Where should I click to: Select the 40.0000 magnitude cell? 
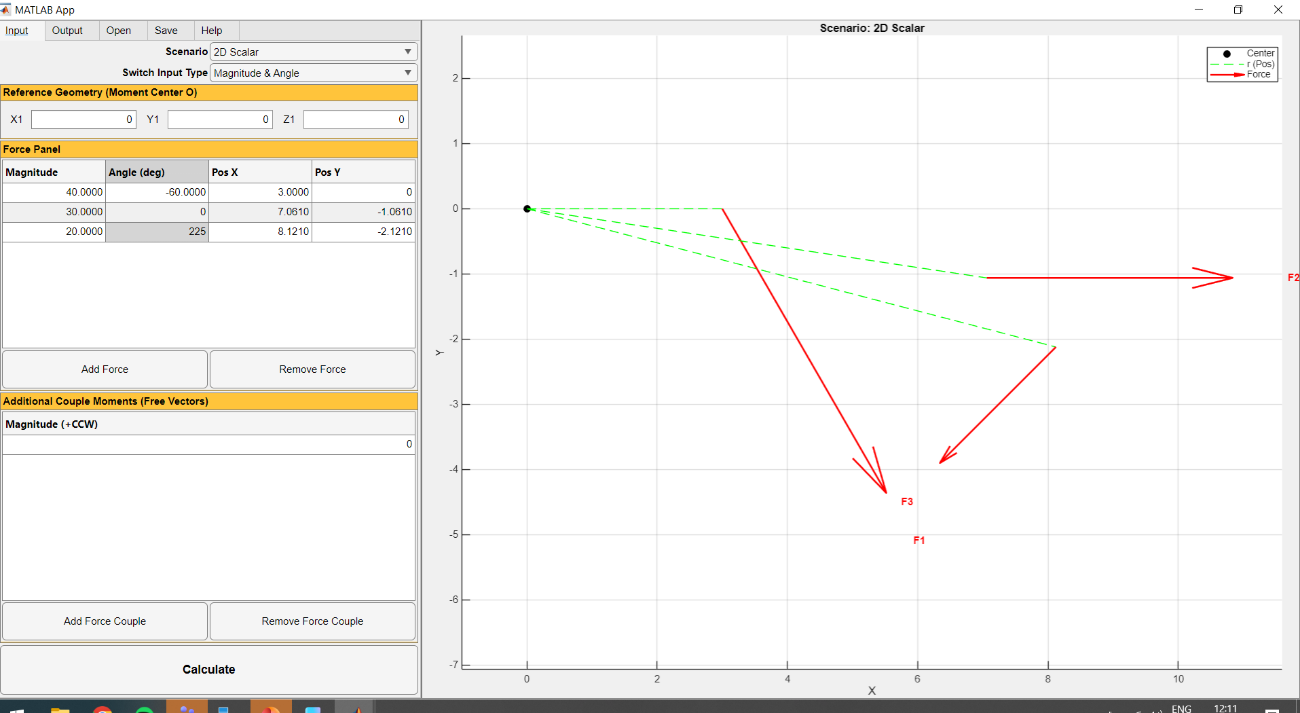pyautogui.click(x=53, y=192)
